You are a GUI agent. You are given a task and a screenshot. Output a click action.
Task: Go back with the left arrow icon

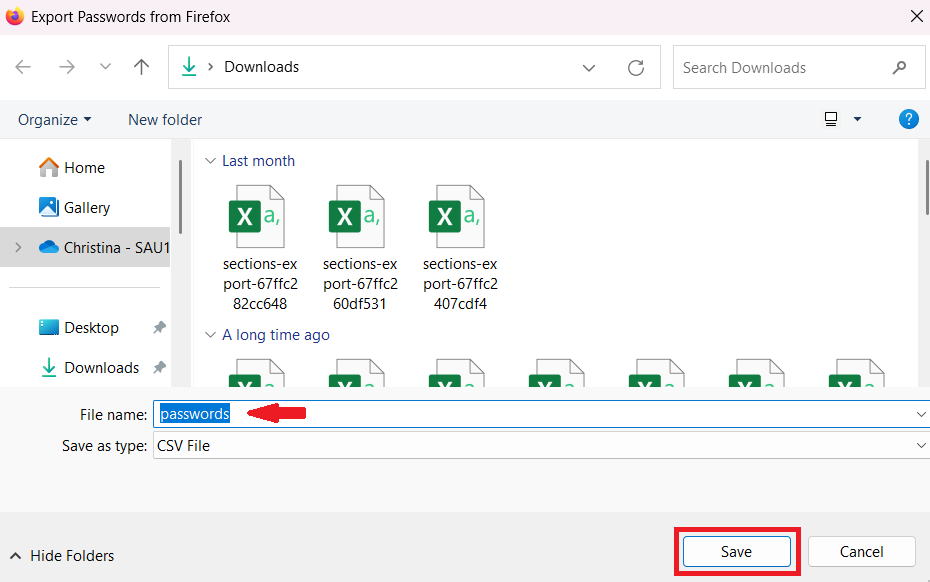(x=23, y=67)
